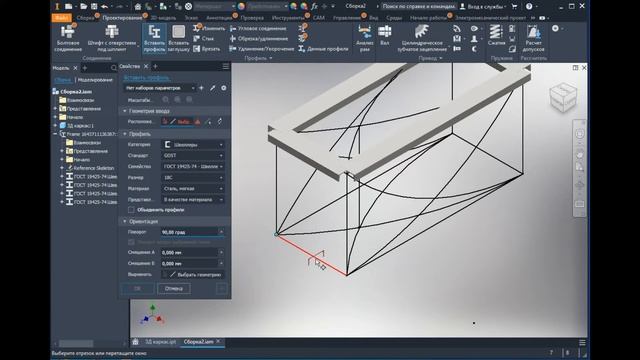Collapse the Profile (Профиль) section

(x=124, y=134)
